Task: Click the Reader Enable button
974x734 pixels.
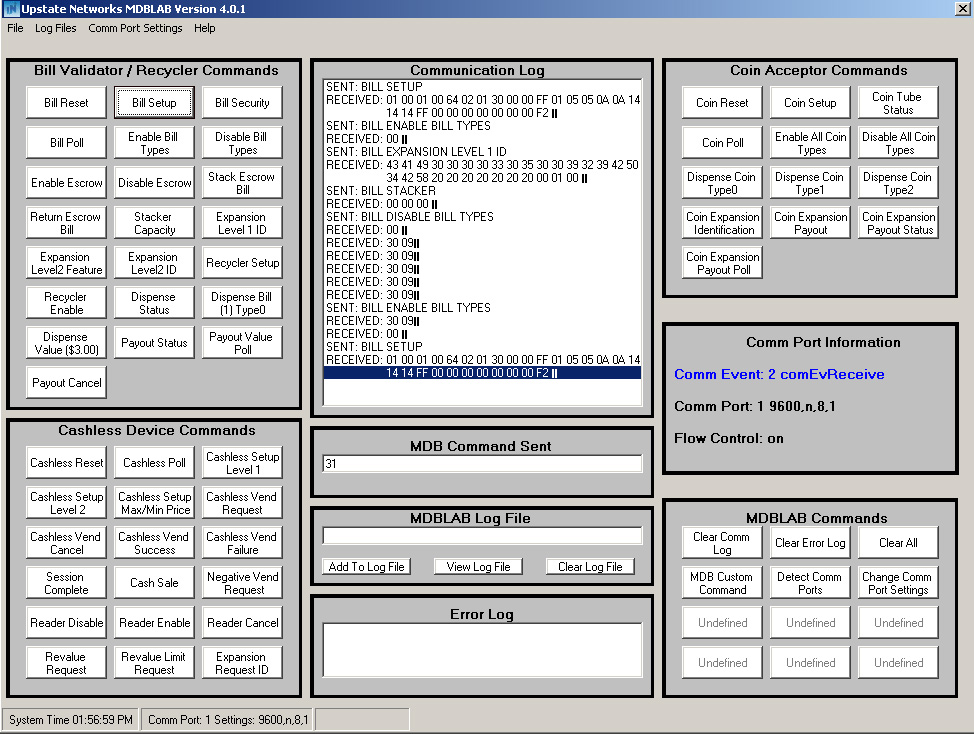Action: pos(154,623)
